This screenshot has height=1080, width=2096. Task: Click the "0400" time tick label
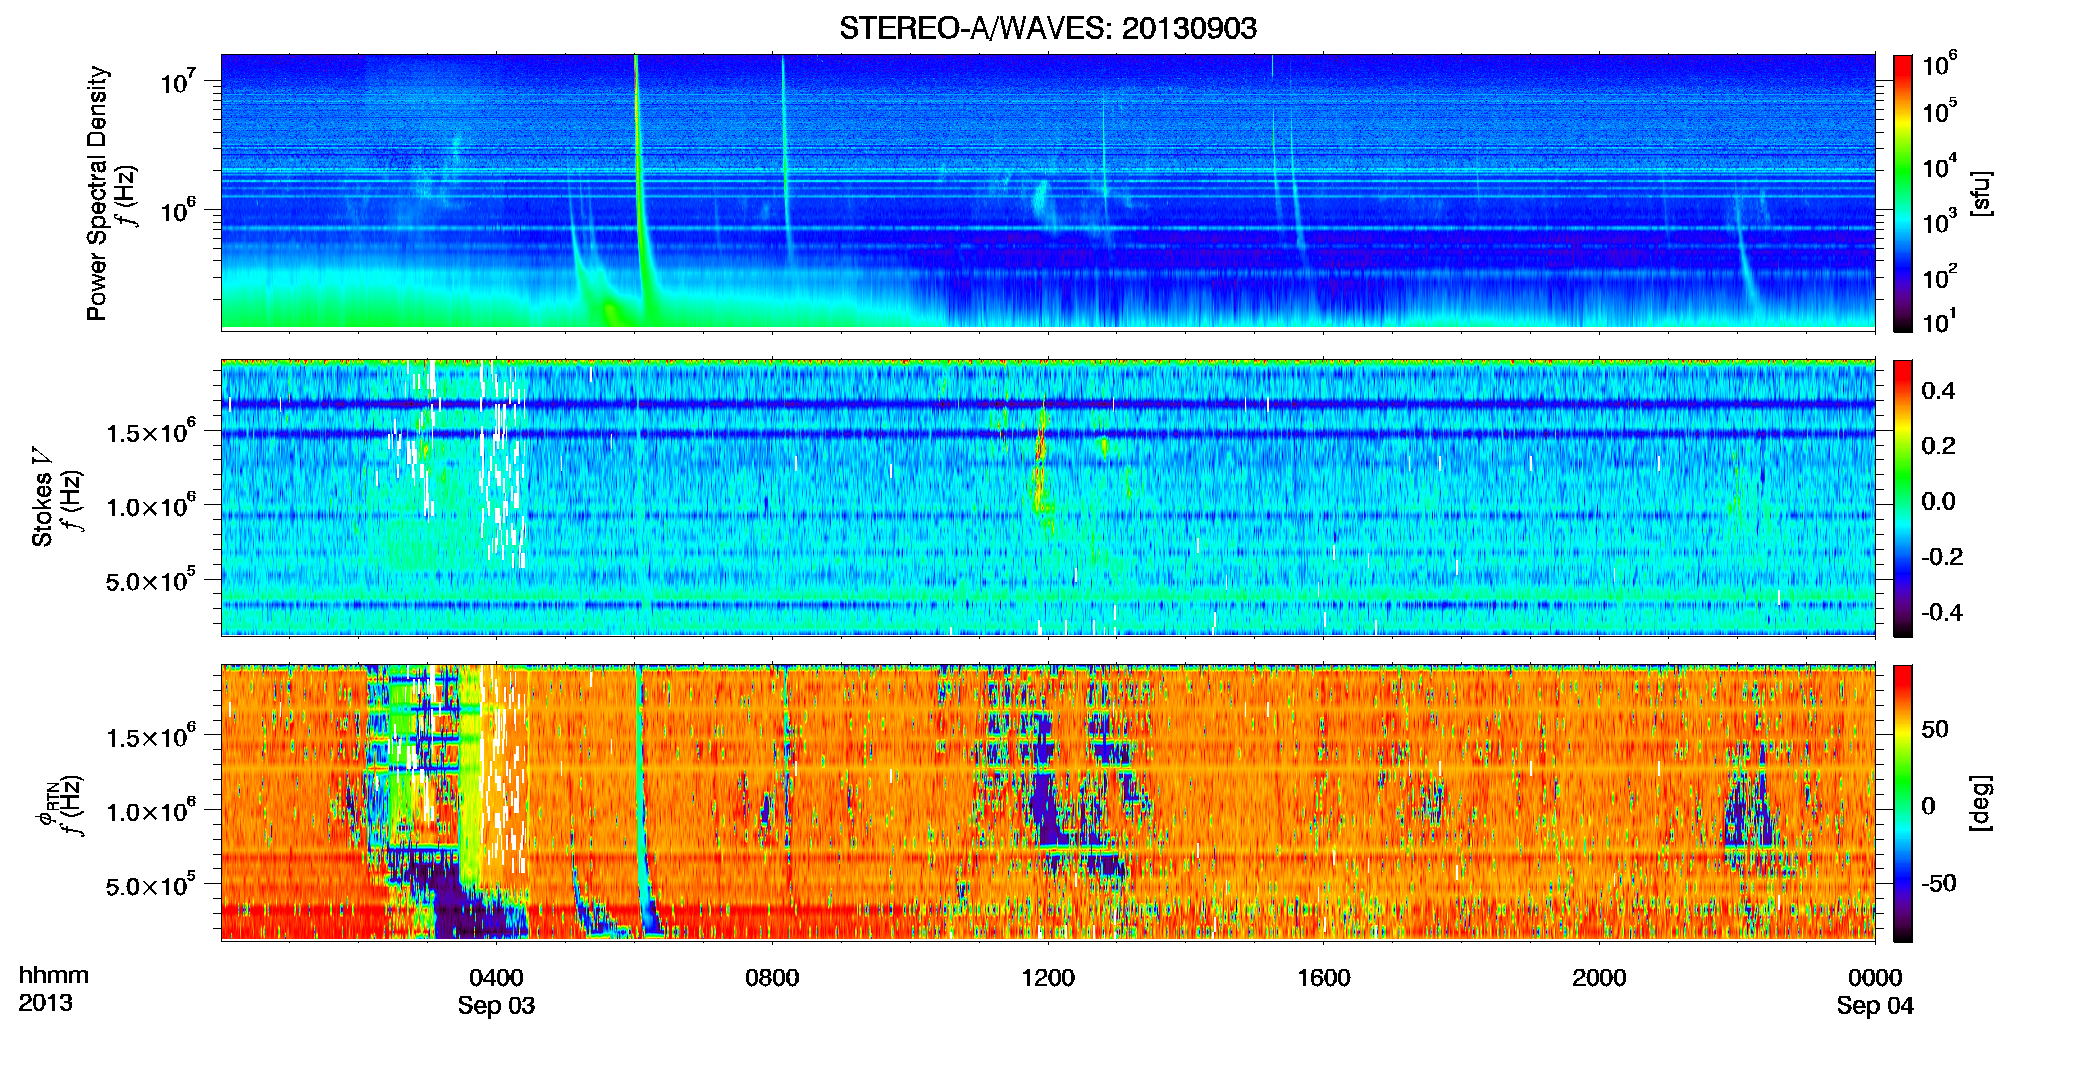pyautogui.click(x=497, y=977)
